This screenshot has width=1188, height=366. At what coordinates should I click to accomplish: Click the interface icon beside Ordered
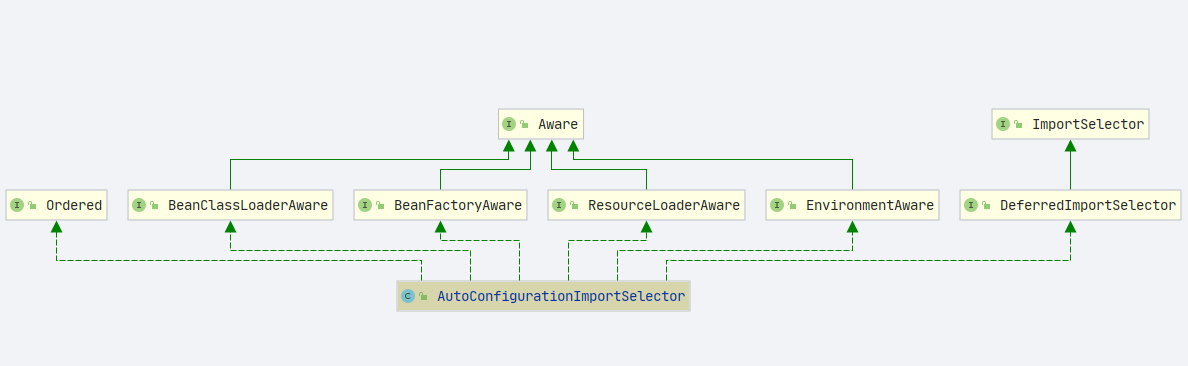pos(17,205)
